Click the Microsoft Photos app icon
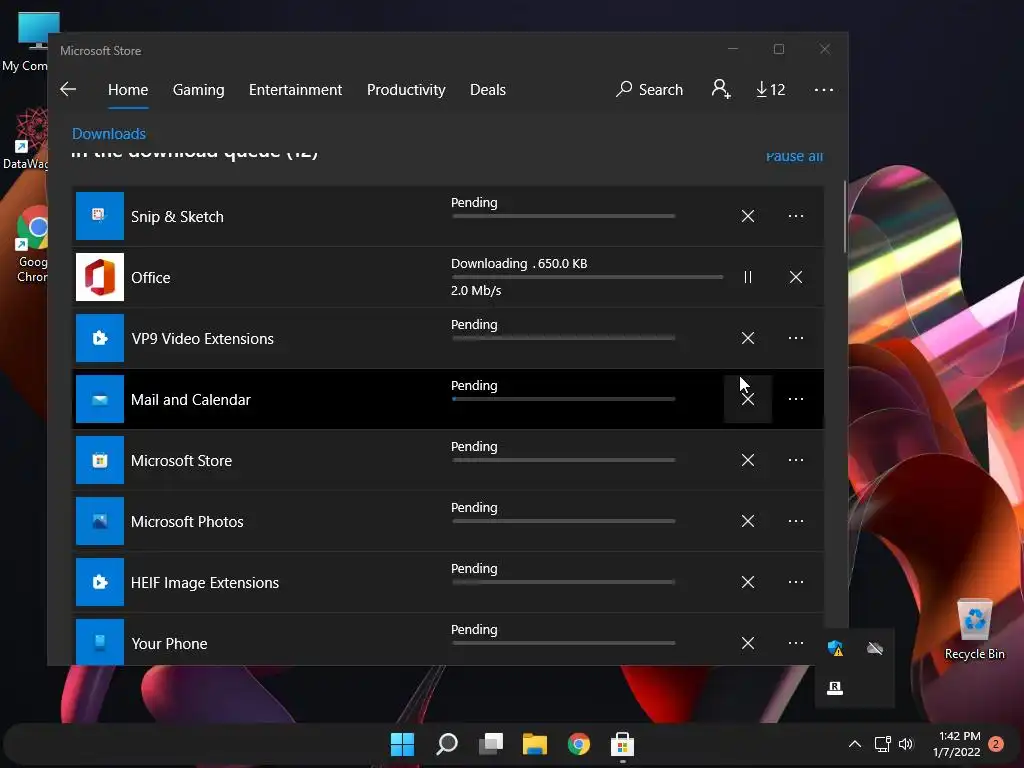This screenshot has width=1024, height=768. 100,521
